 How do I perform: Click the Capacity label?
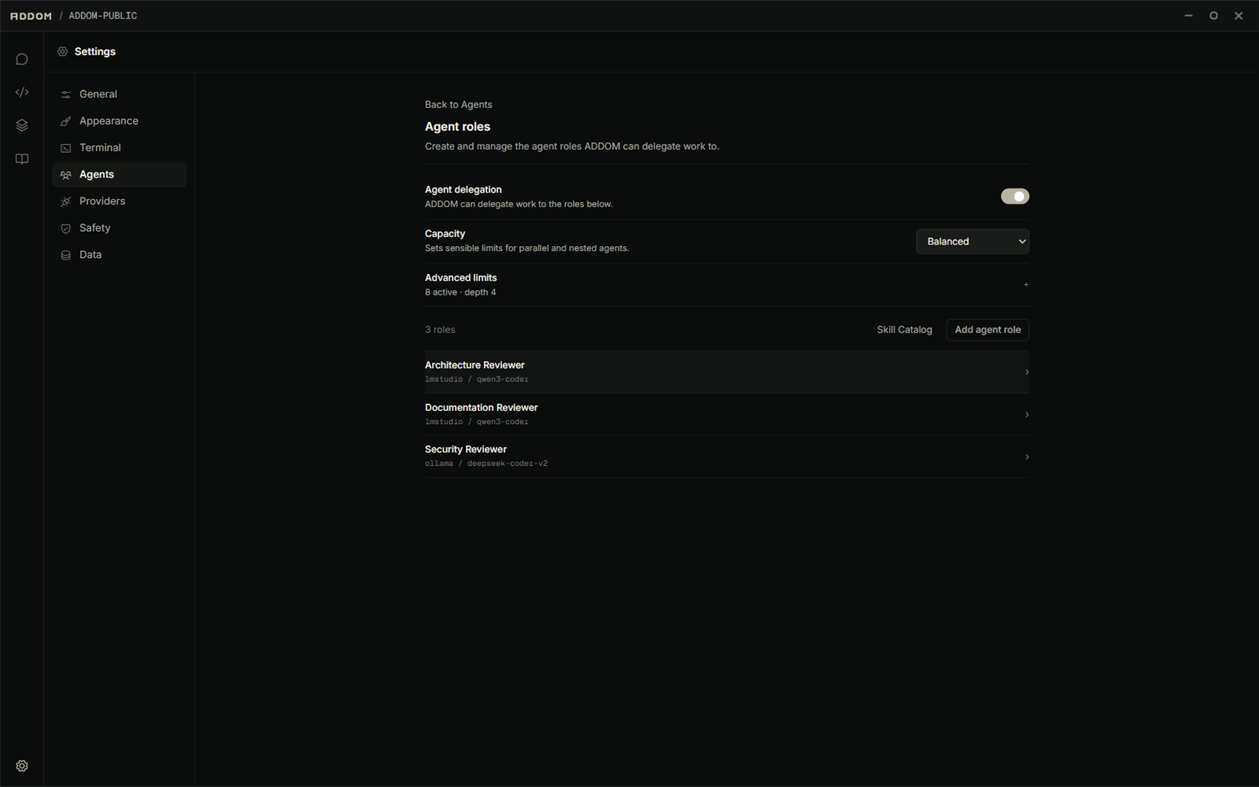[x=445, y=234]
